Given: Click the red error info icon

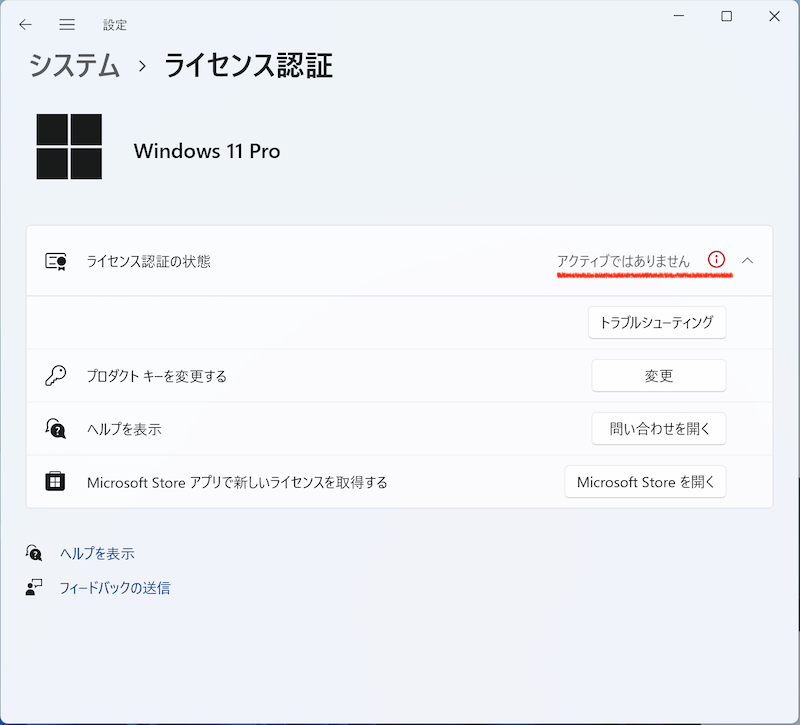Looking at the screenshot, I should [716, 259].
